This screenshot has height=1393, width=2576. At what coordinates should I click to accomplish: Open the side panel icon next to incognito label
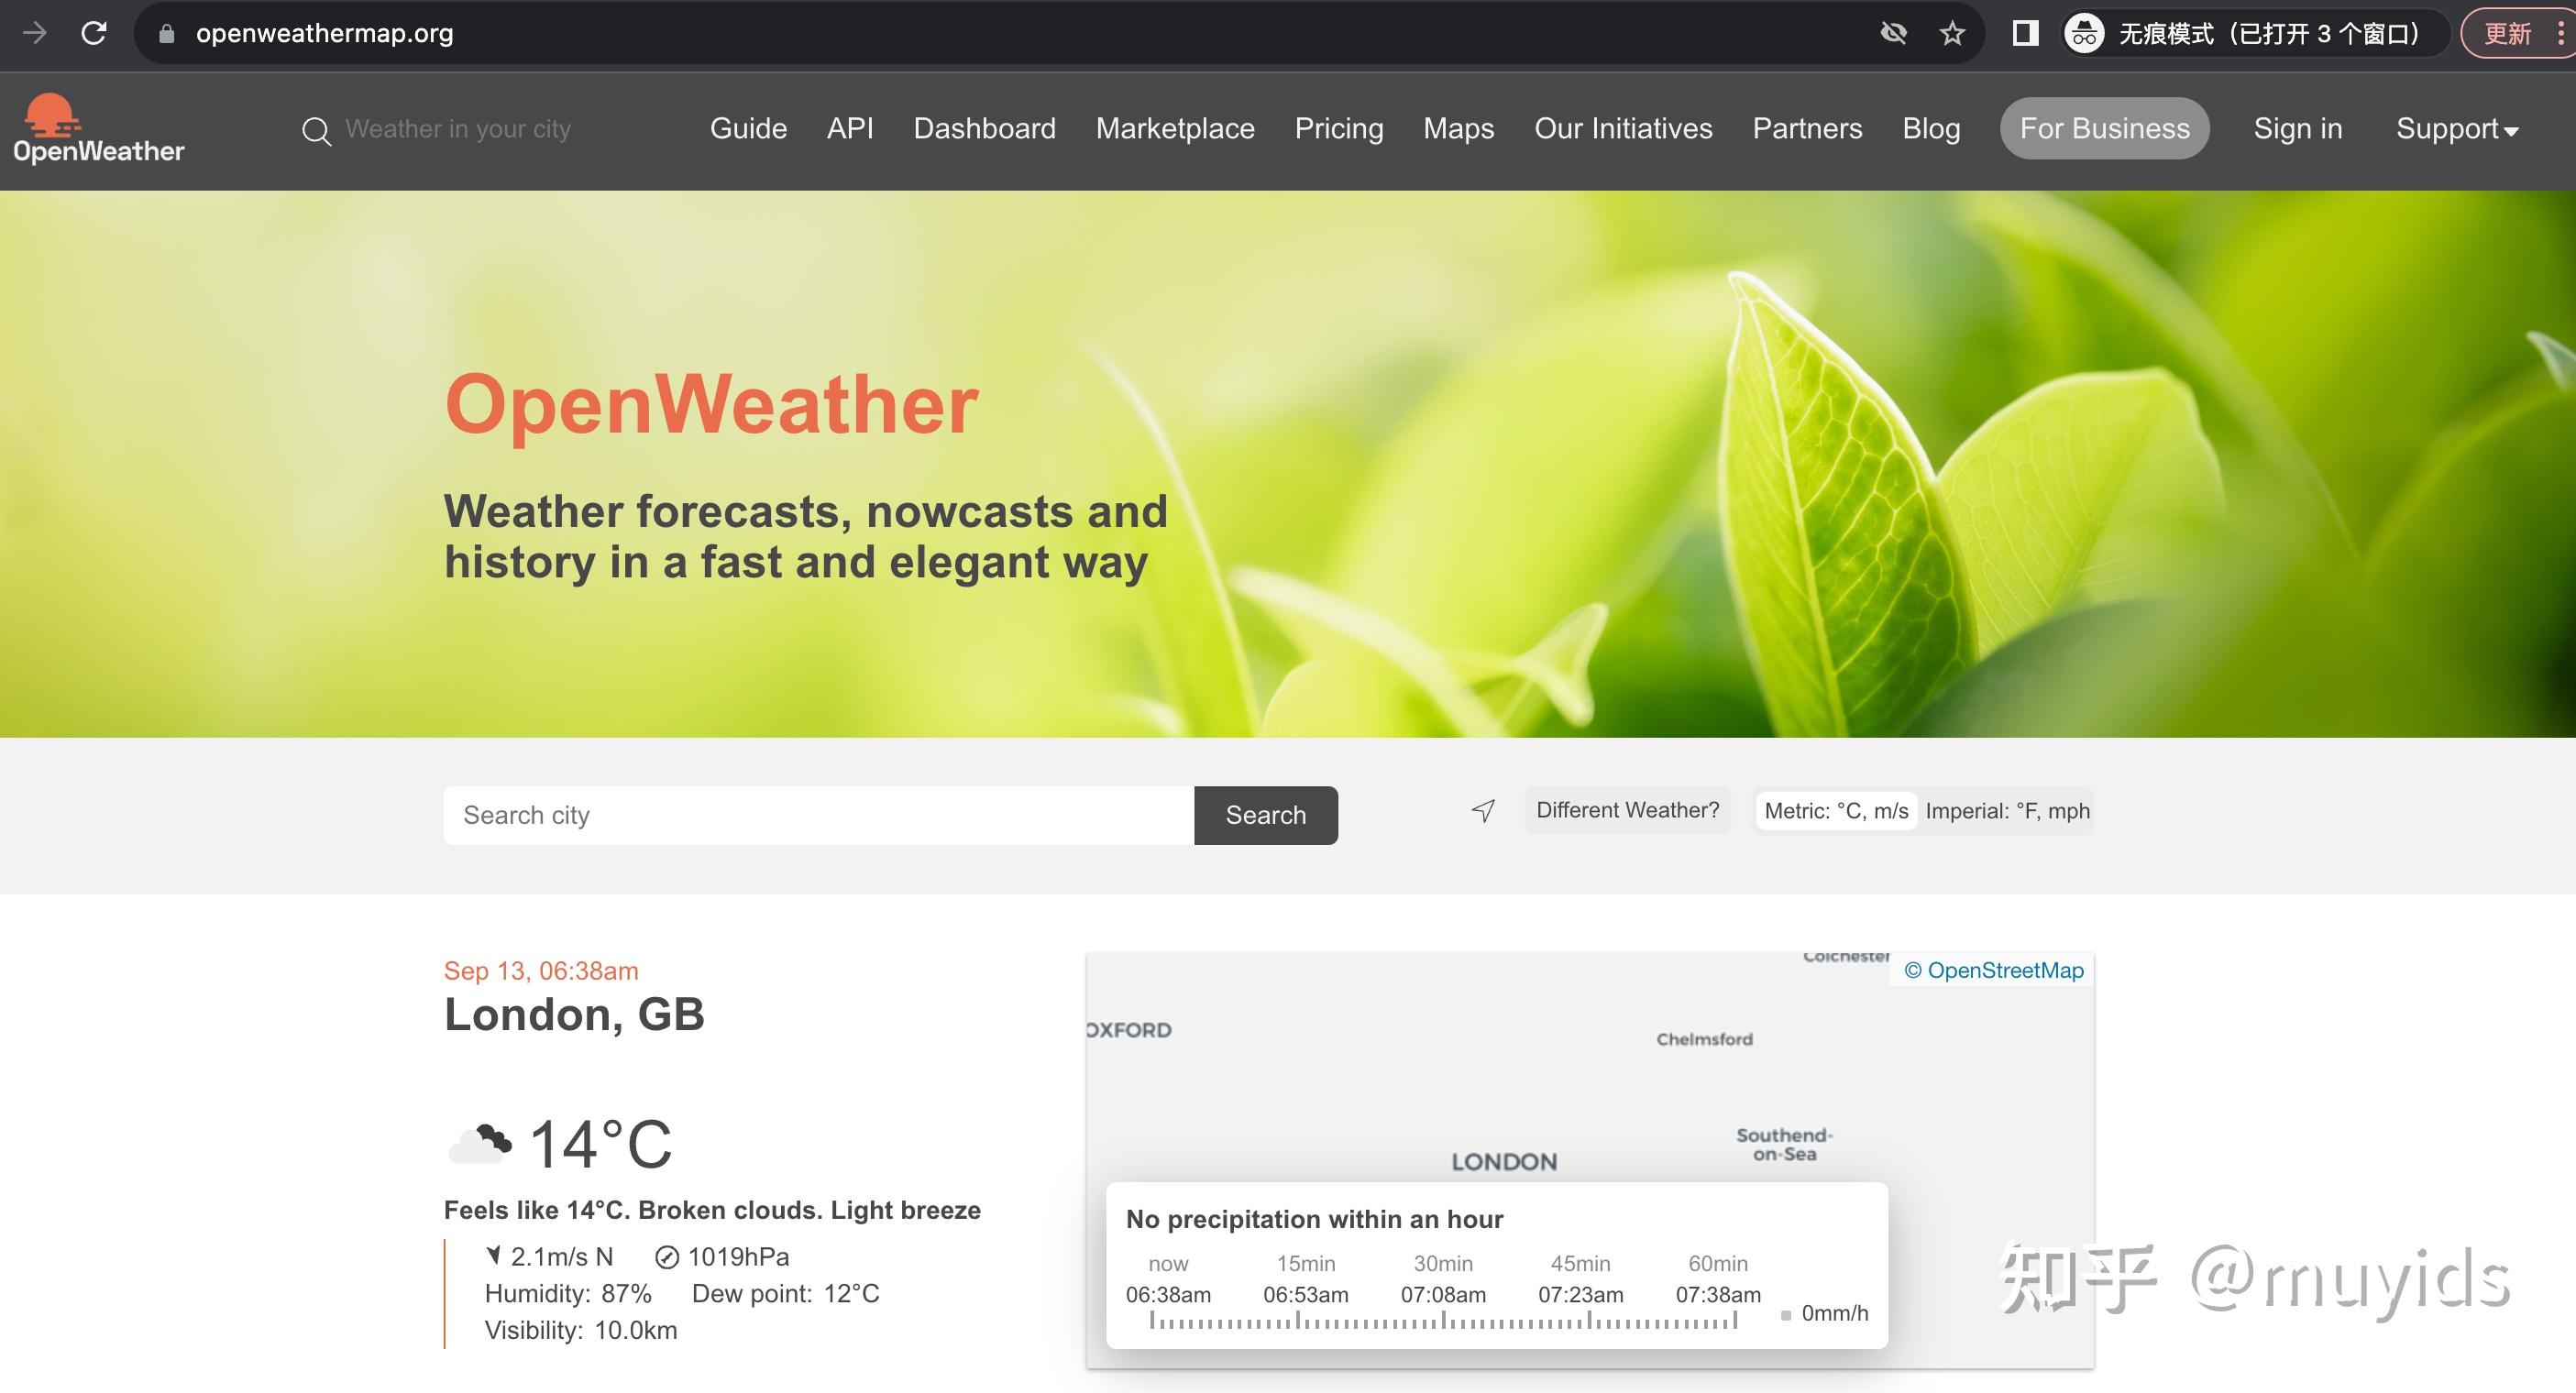pos(2023,32)
